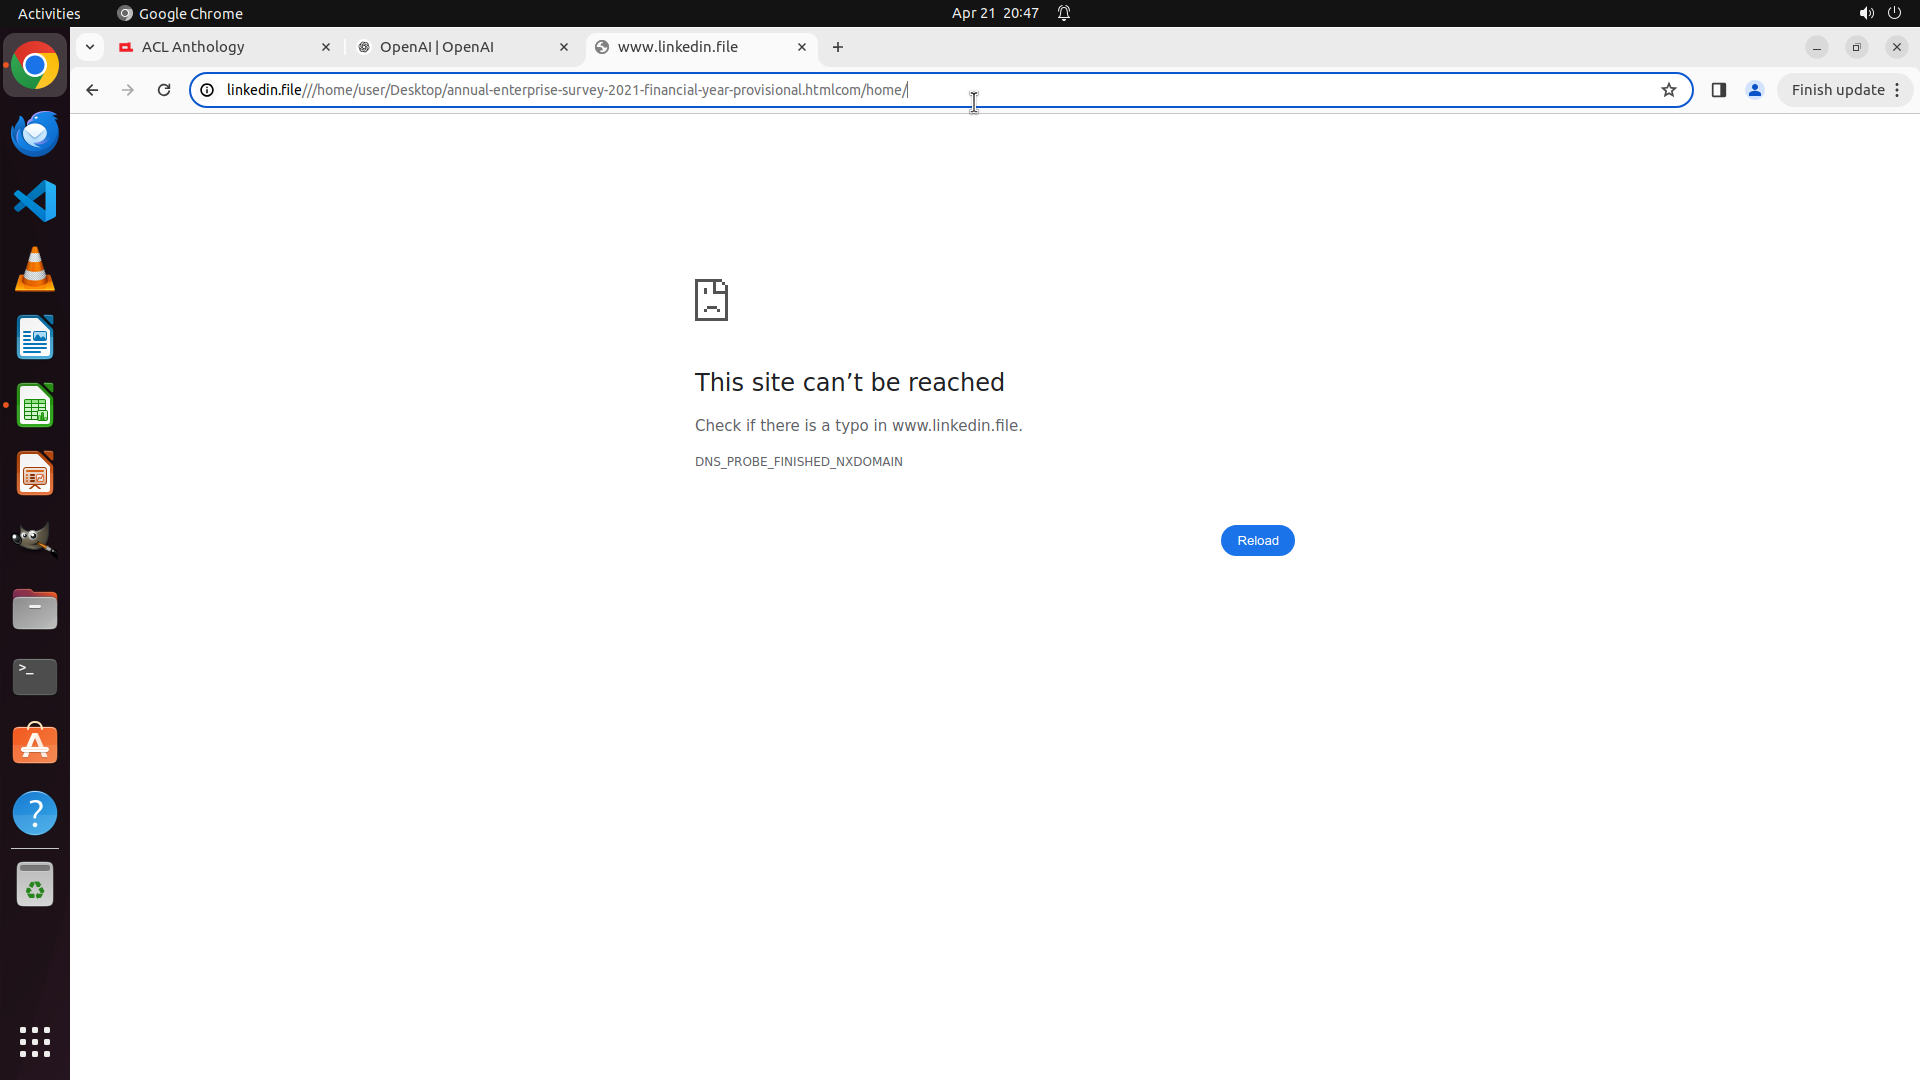Image resolution: width=1920 pixels, height=1080 pixels.
Task: Open LibreOffice Calc from the dock
Action: (35, 406)
